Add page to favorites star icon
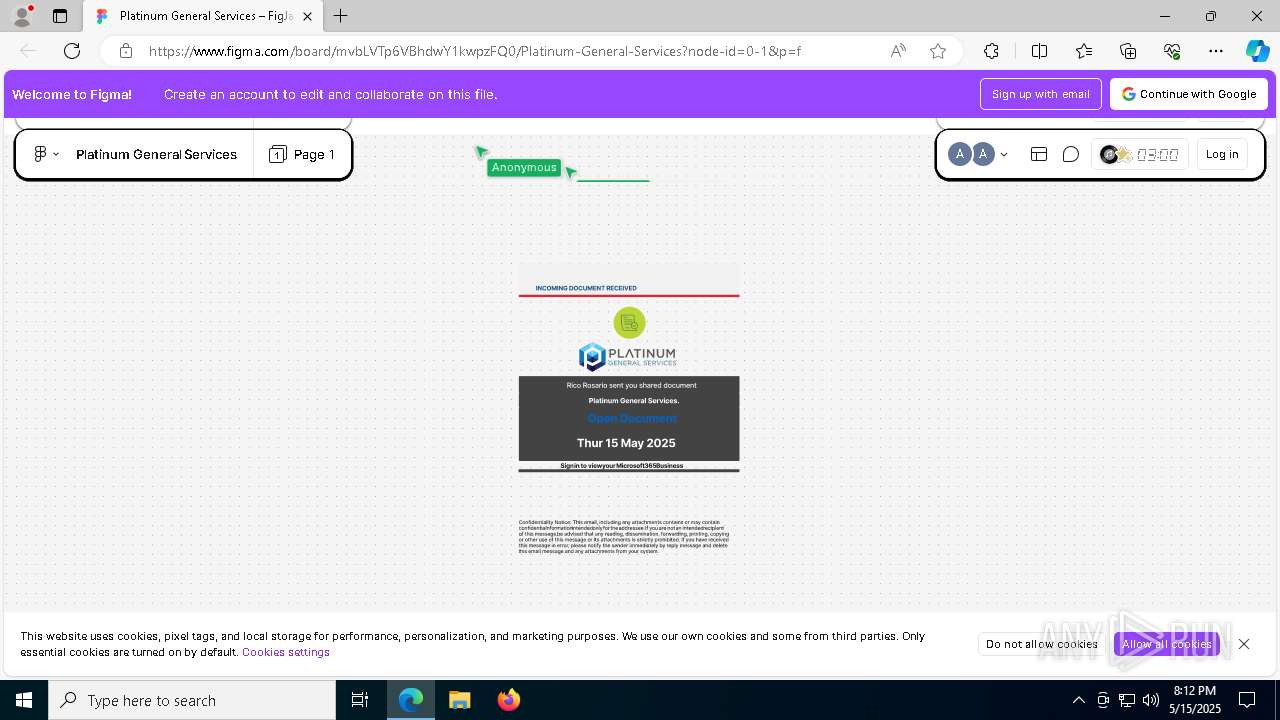Screen dimensions: 1280x720 (x=938, y=51)
